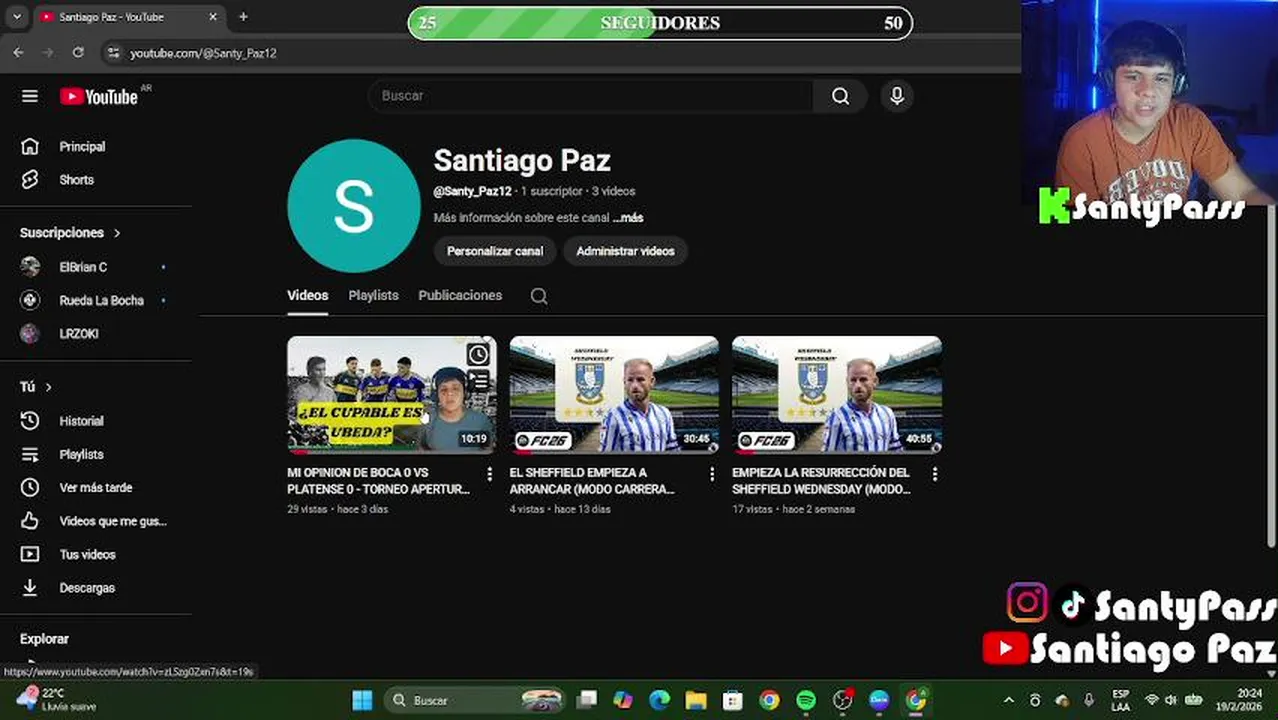Select the Santiago Paz - YouTube browser tab
Viewport: 1278px width, 720px height.
[128, 17]
